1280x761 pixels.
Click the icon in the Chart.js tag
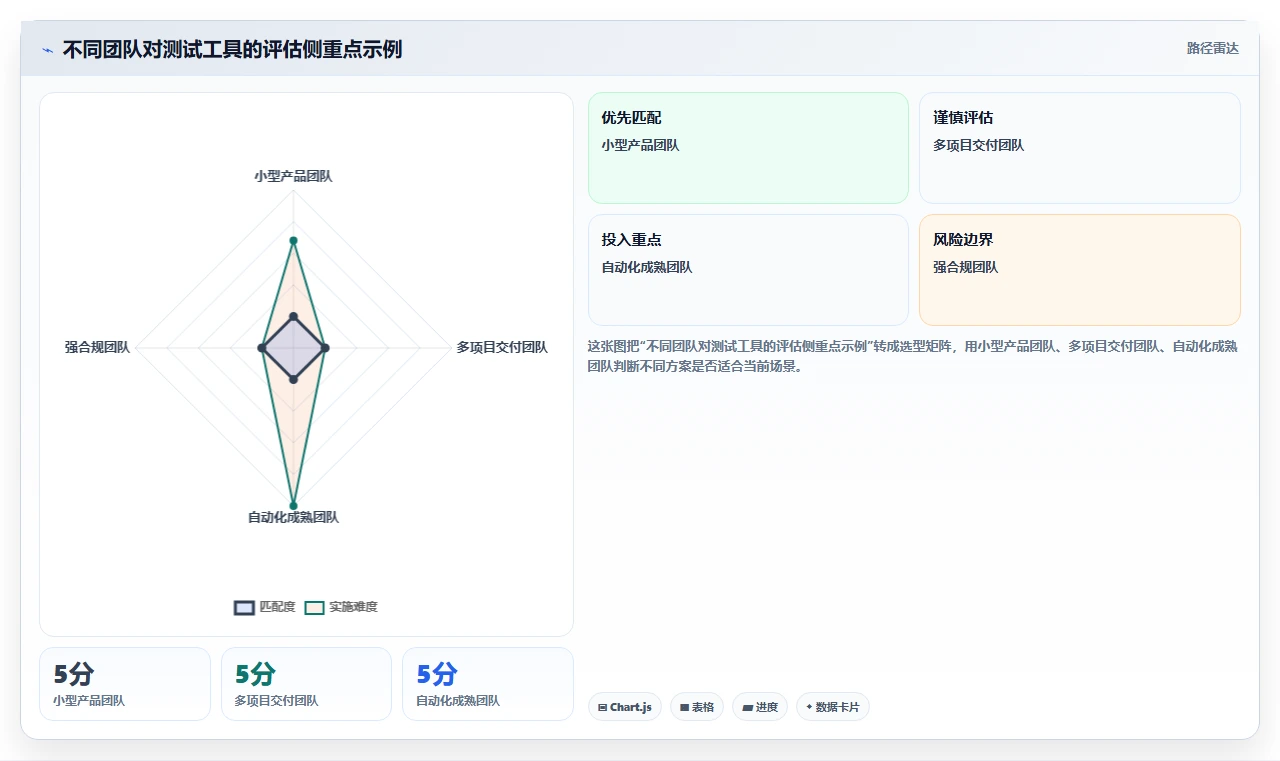click(x=603, y=707)
